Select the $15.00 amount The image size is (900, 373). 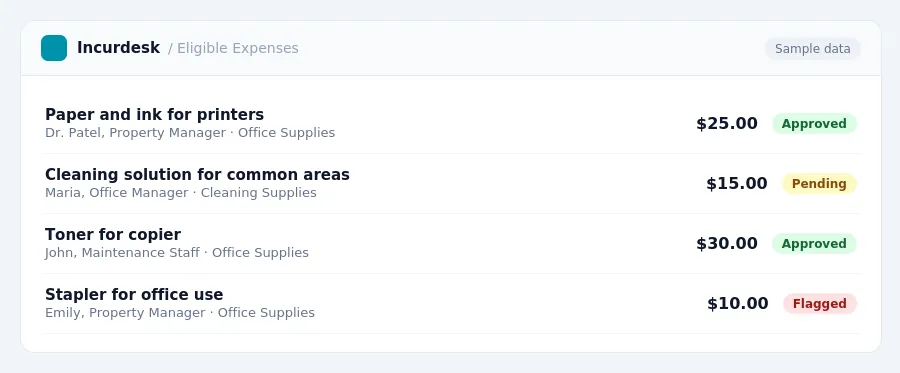[736, 184]
